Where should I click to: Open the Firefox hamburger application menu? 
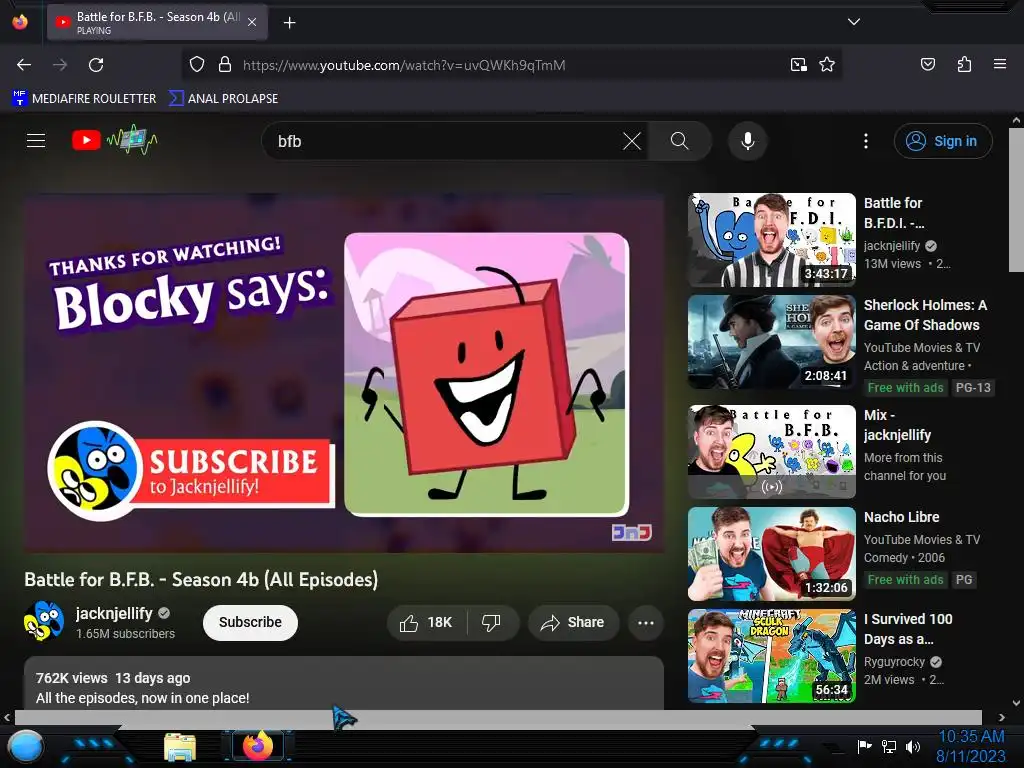pyautogui.click(x=1000, y=64)
